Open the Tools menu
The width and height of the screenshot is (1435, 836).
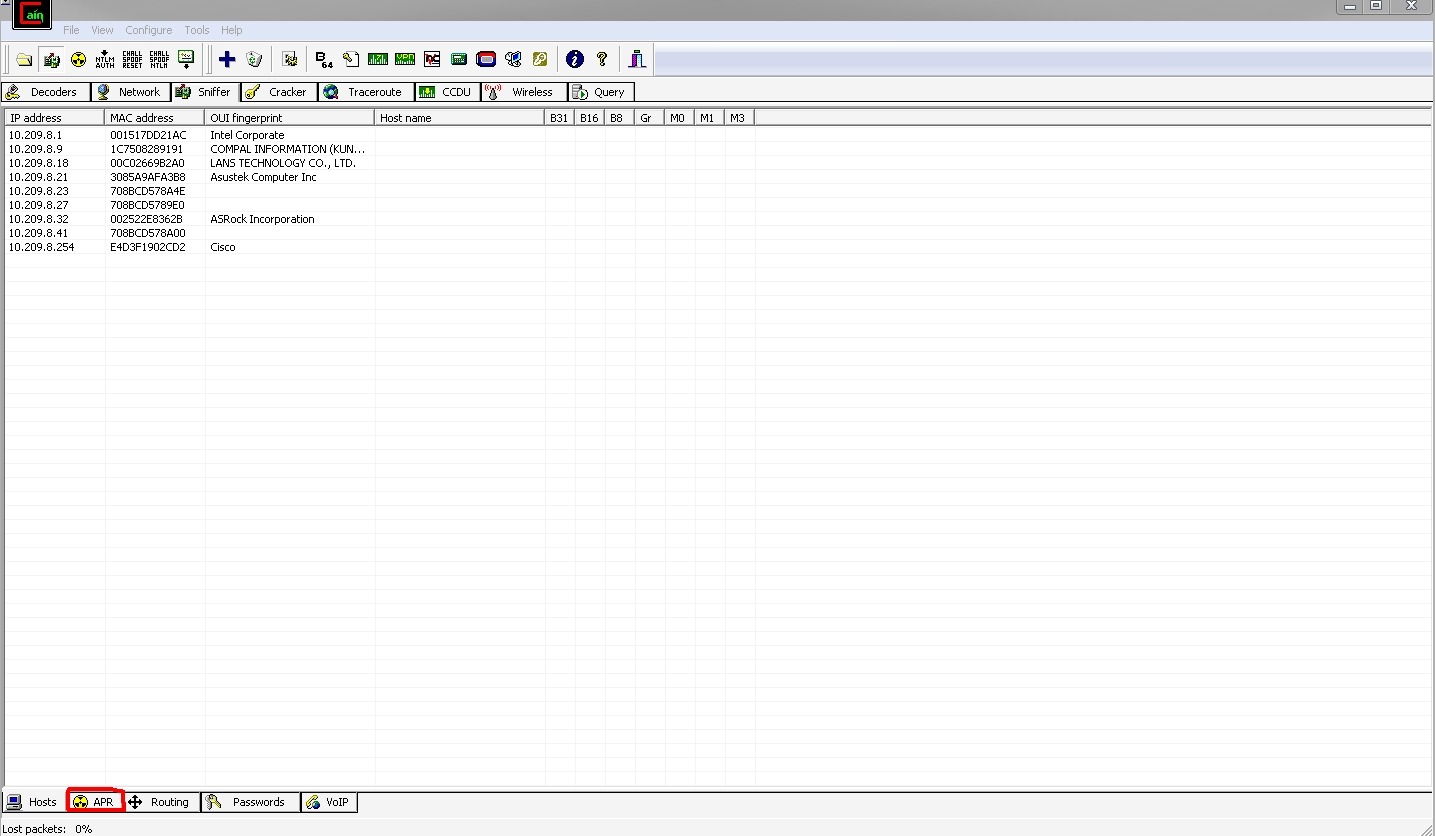point(197,31)
